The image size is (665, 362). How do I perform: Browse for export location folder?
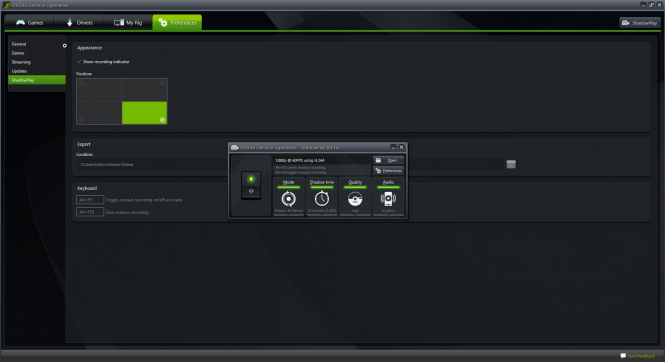point(511,164)
